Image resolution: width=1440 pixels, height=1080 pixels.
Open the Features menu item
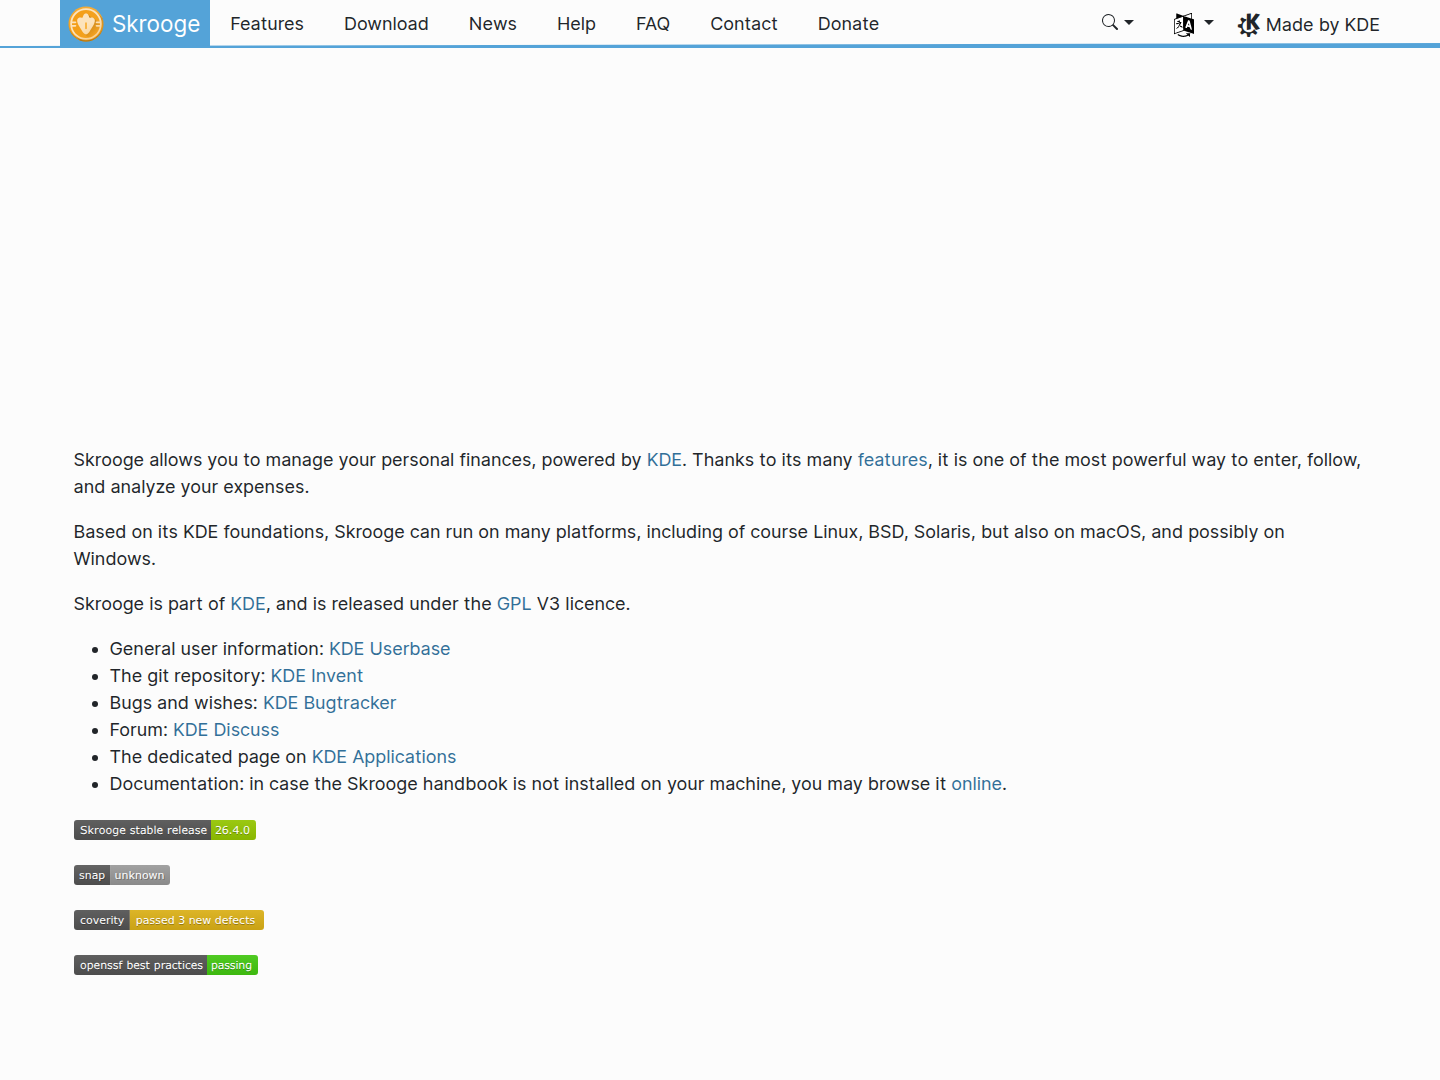pos(267,24)
